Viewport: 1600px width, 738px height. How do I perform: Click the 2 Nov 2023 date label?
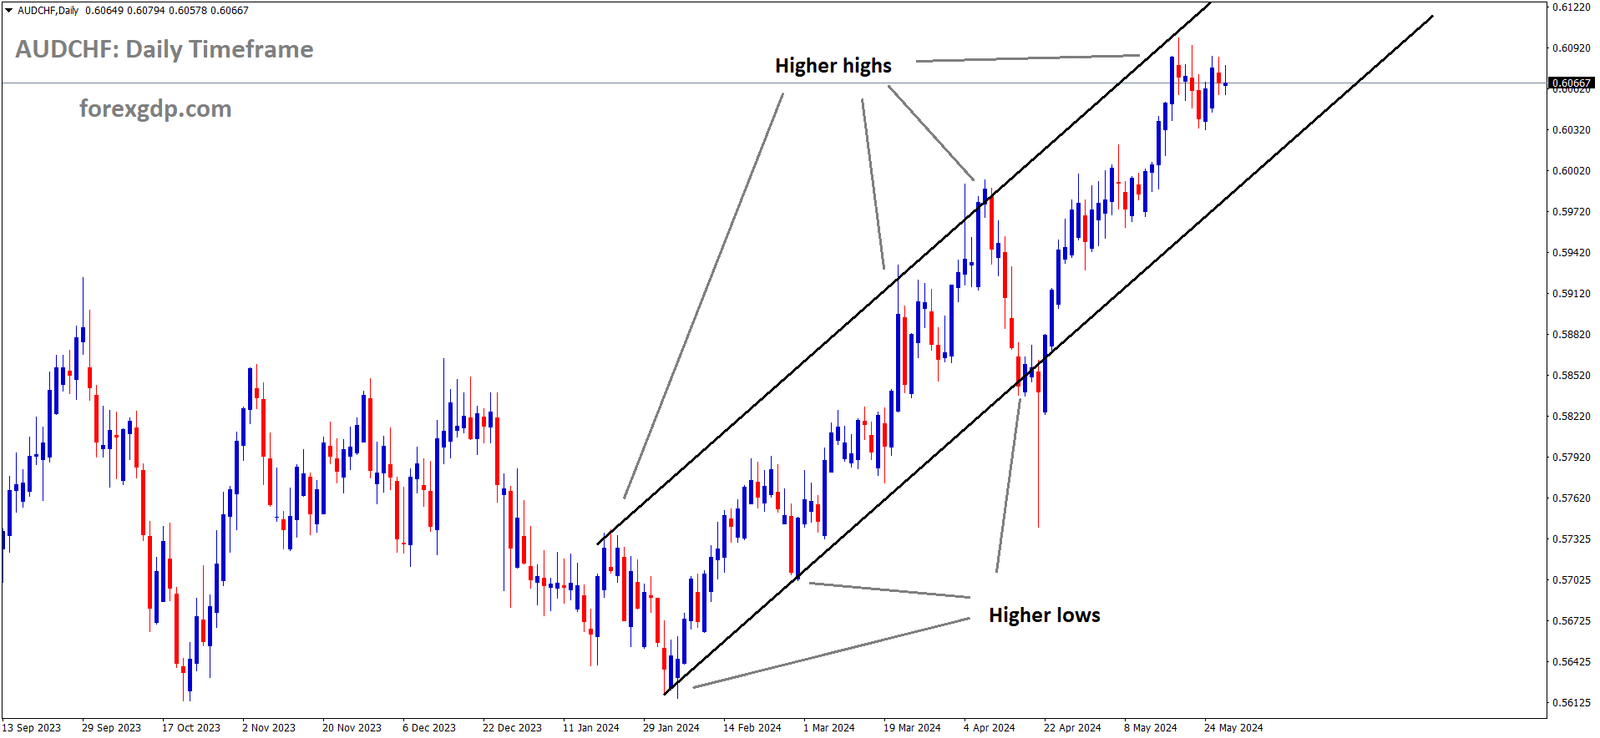tap(269, 728)
